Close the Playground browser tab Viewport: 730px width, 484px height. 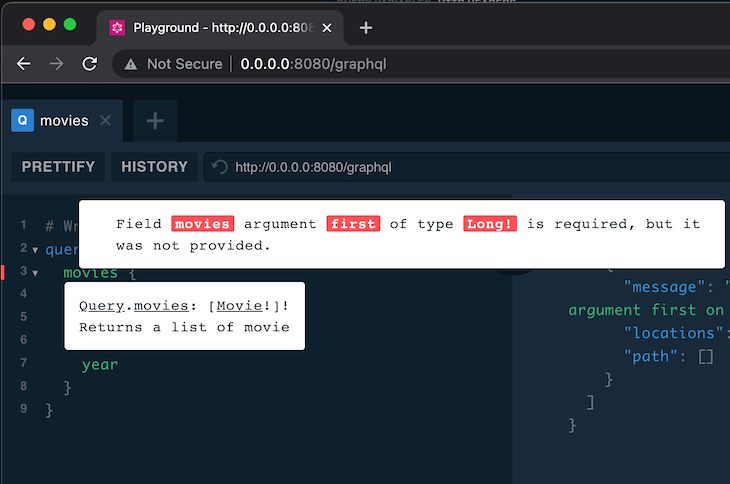click(327, 28)
